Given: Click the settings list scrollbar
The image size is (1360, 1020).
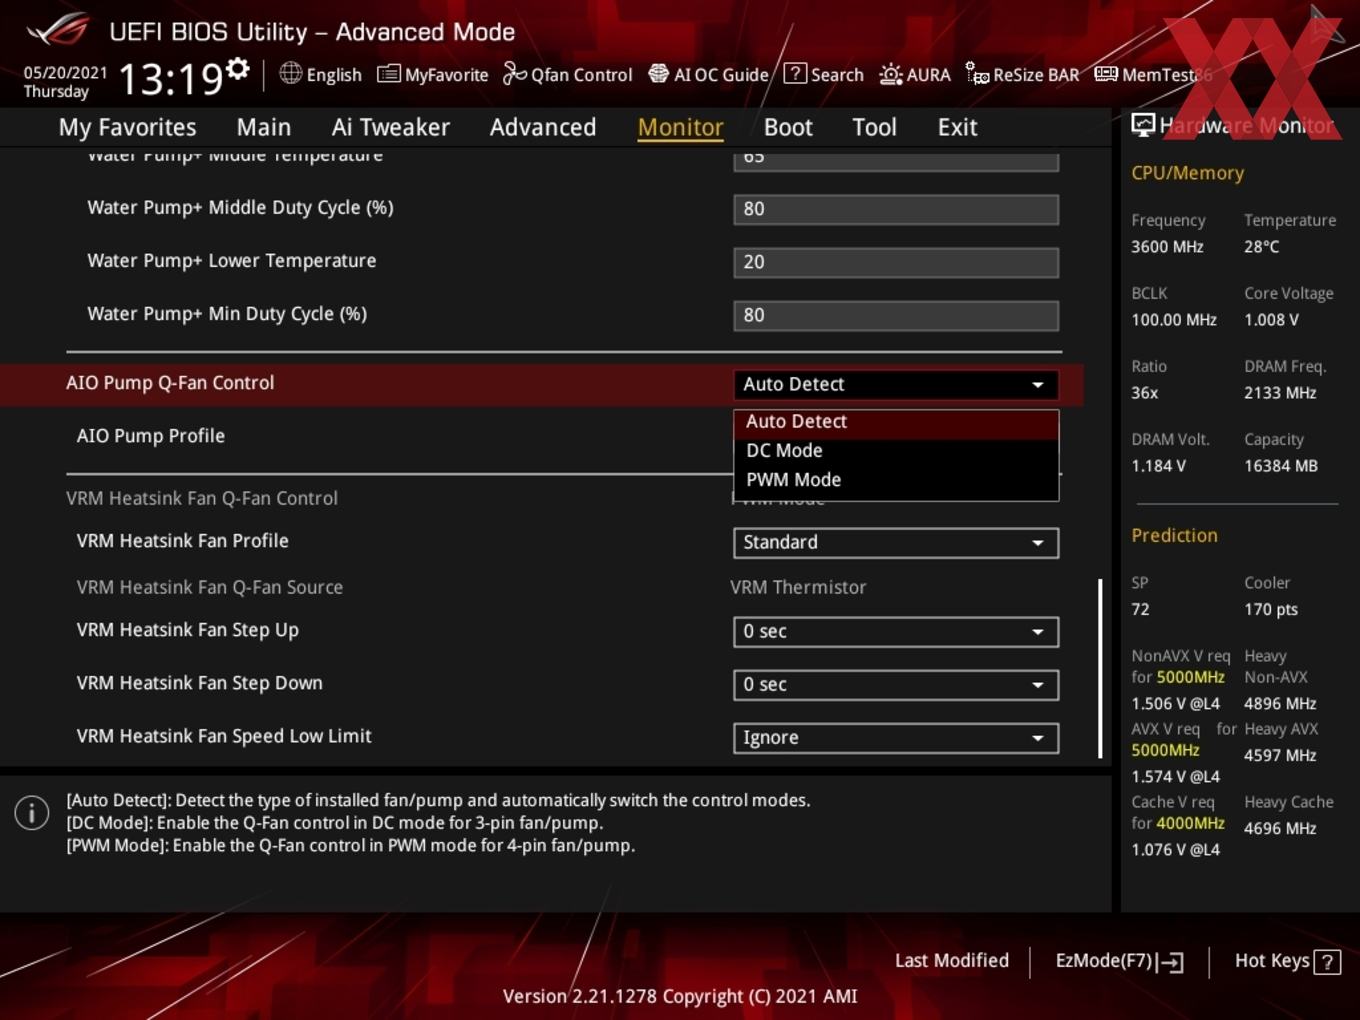Looking at the screenshot, I should (x=1100, y=668).
